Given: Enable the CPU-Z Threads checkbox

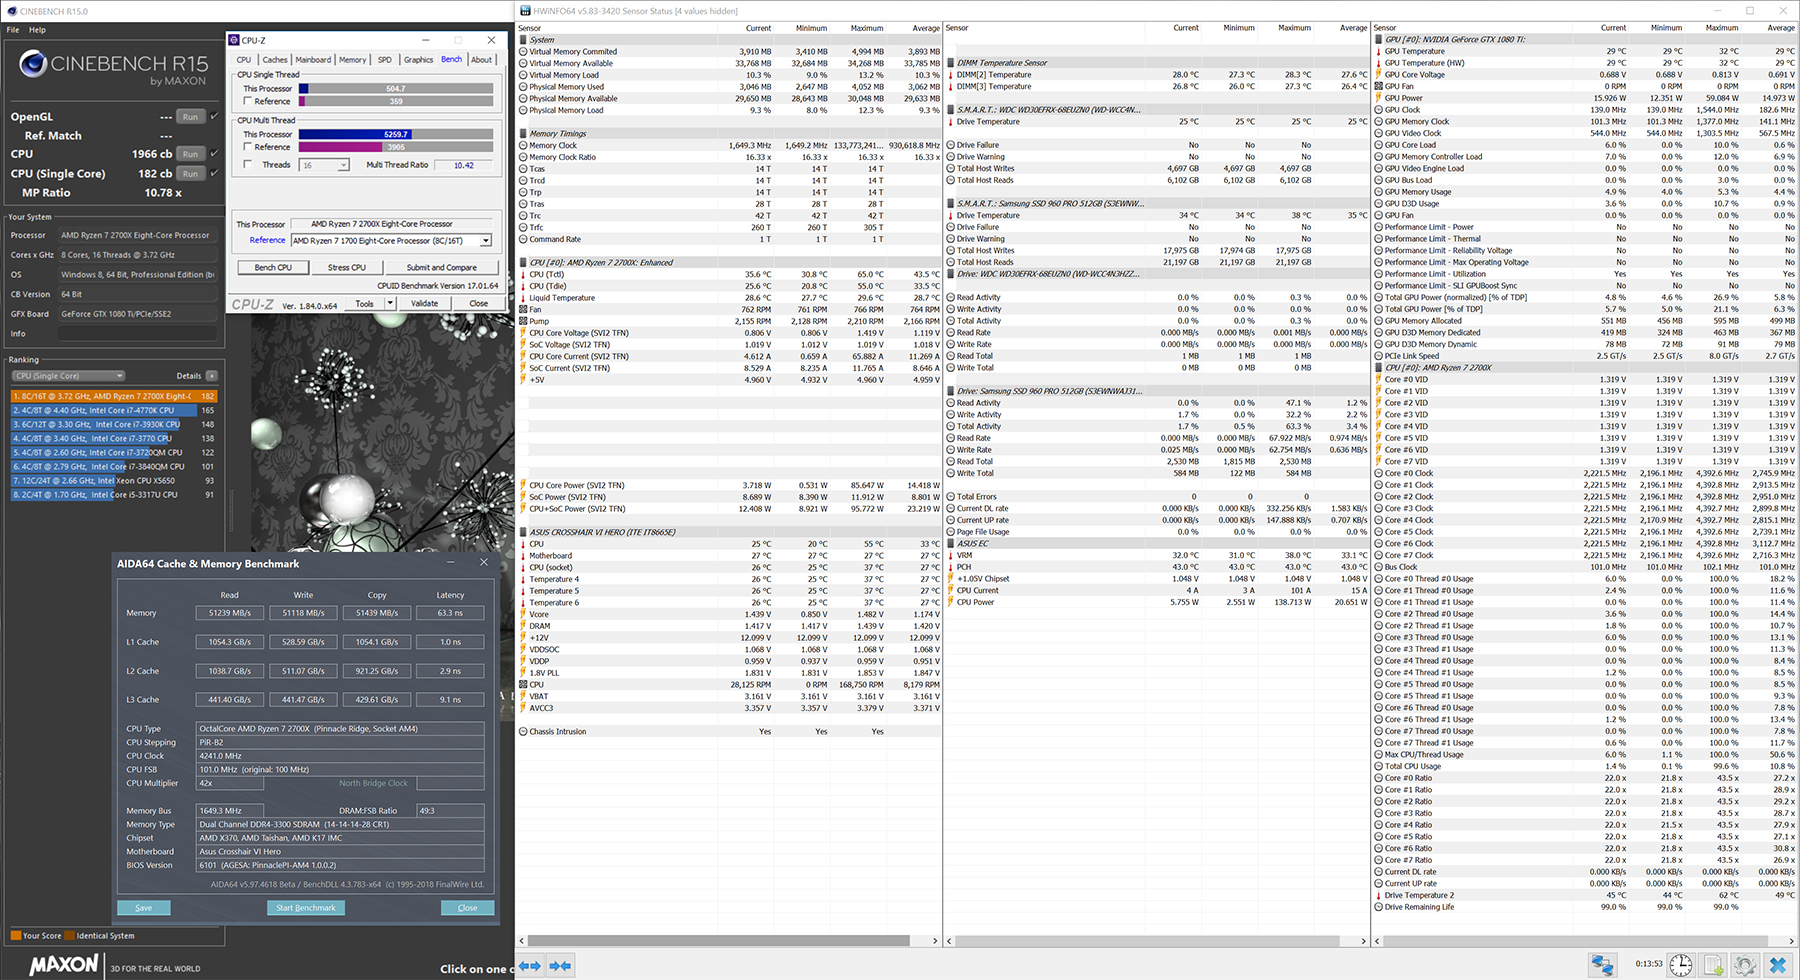Looking at the screenshot, I should click(247, 165).
